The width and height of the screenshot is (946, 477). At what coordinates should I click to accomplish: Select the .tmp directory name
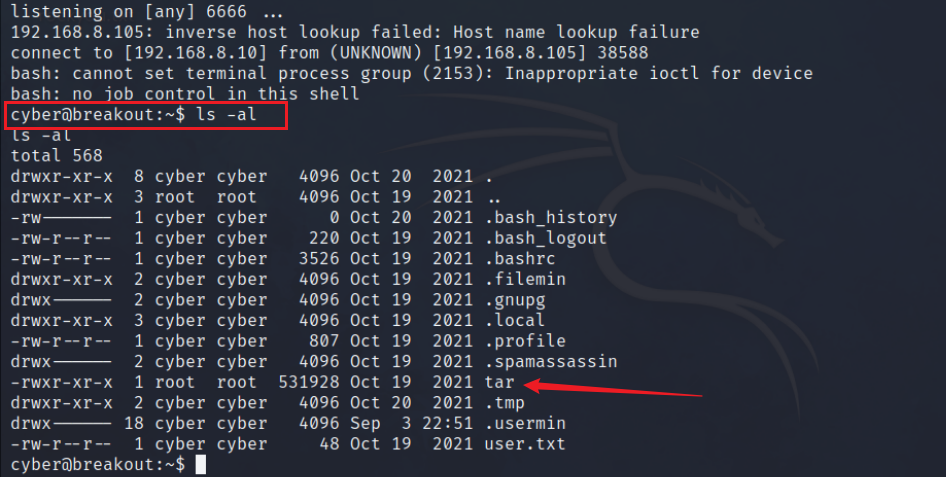(504, 403)
